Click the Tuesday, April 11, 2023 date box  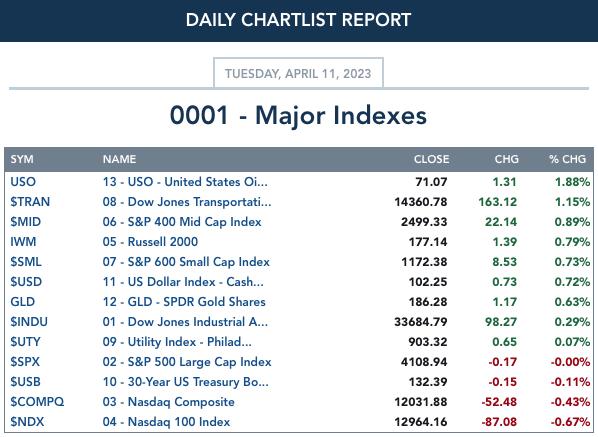(x=298, y=73)
